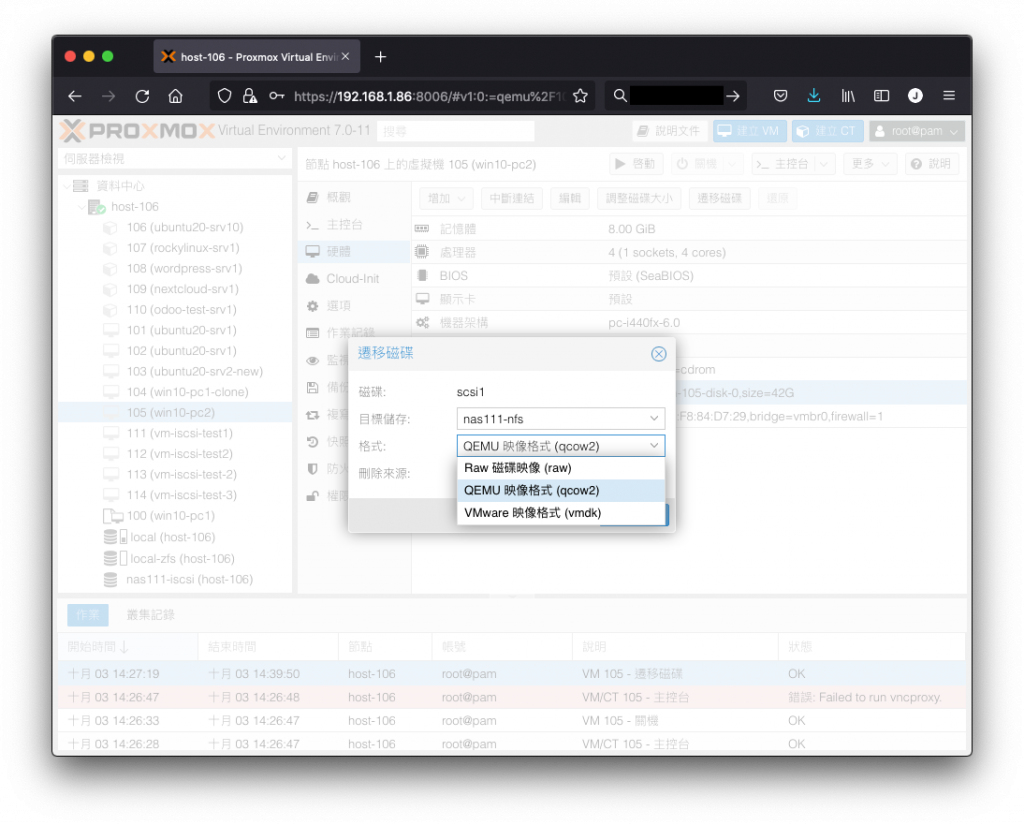The width and height of the screenshot is (1024, 825).
Task: Open the Firefox downloads arrow icon
Action: point(814,96)
